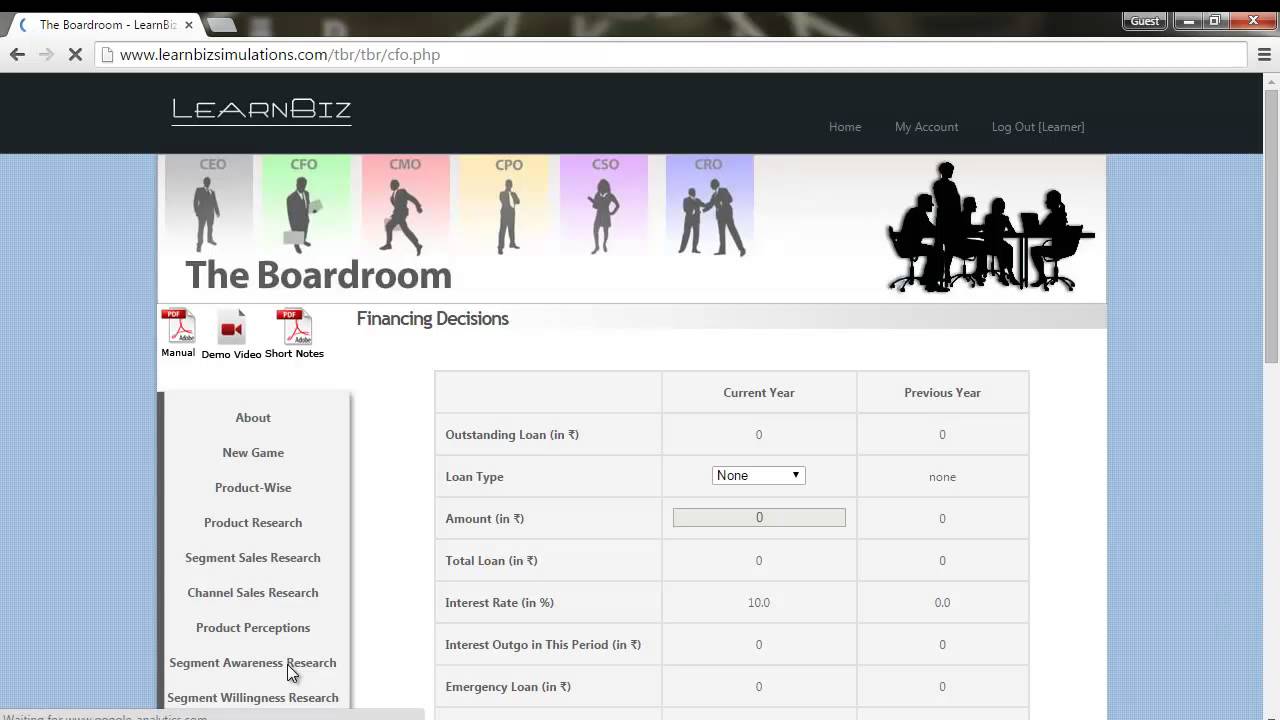Open the About sidebar item
The image size is (1280, 720).
click(253, 418)
